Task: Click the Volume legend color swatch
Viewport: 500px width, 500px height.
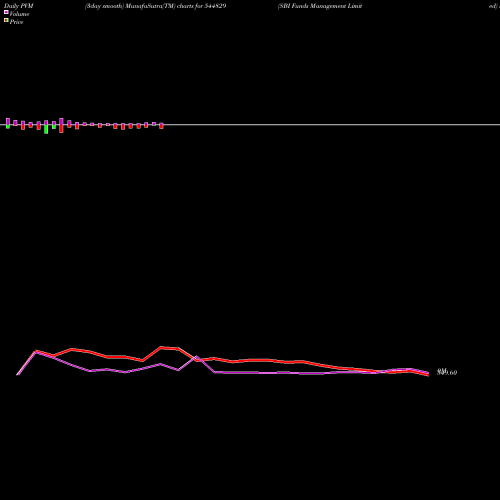Action: [6, 12]
